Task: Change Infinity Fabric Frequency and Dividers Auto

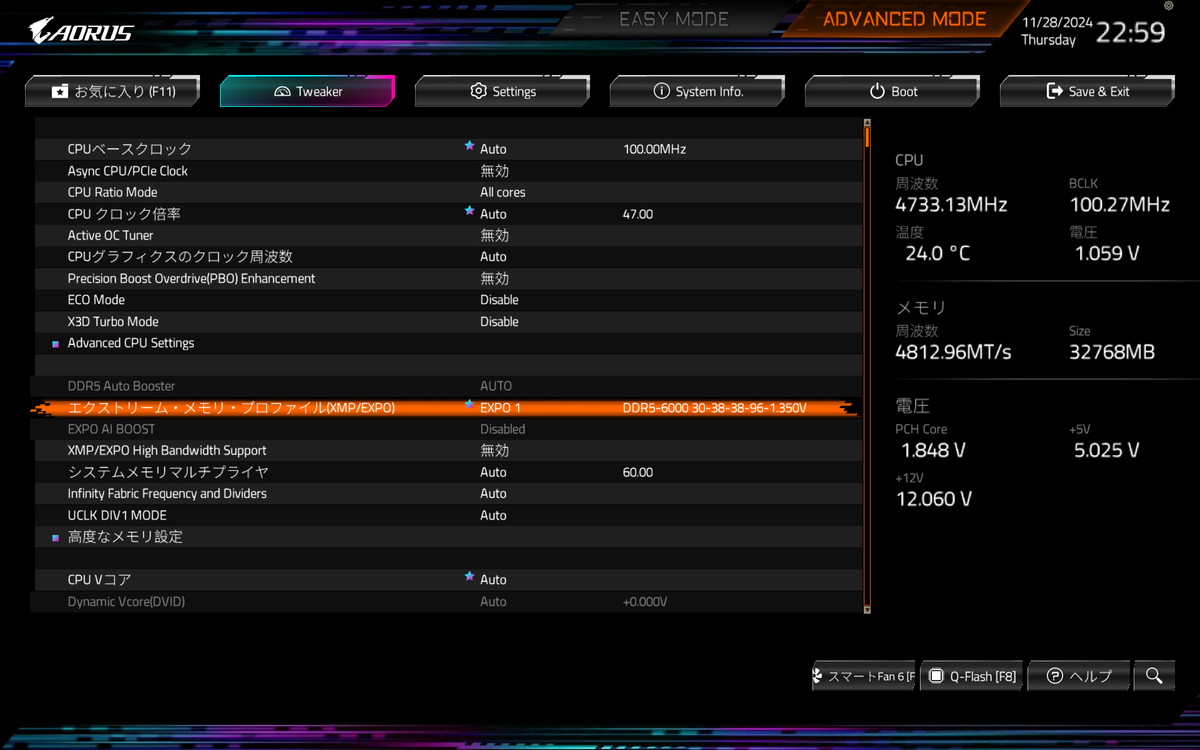Action: pyautogui.click(x=493, y=494)
